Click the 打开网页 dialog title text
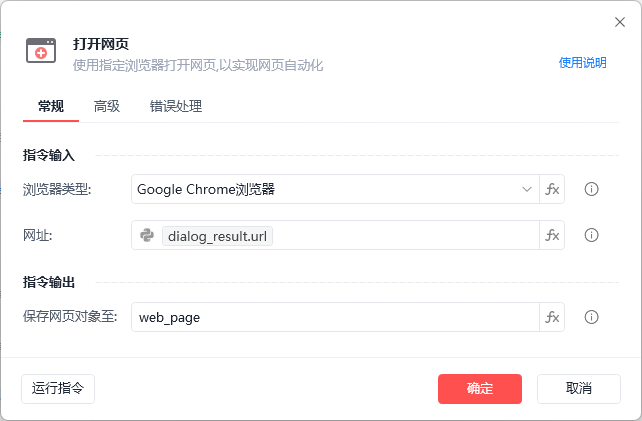The image size is (642, 421). coord(101,44)
